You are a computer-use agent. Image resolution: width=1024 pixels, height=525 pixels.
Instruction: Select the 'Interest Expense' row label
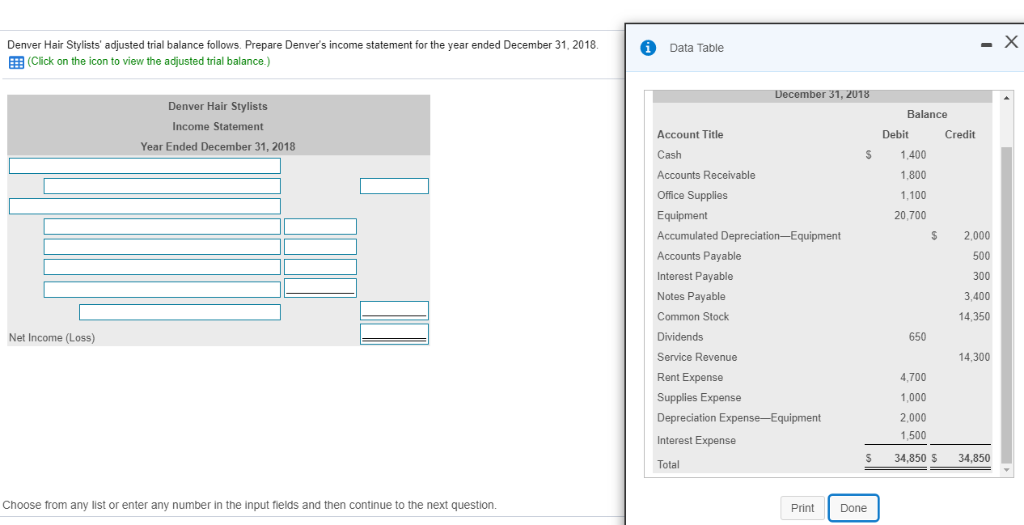696,441
